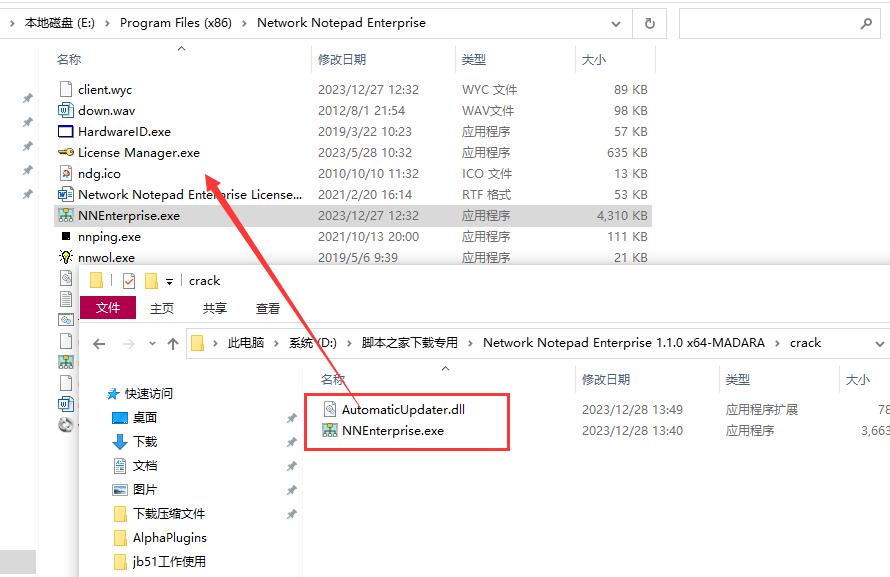Sort by 名称 column in Program Files window
The image size is (890, 577).
[x=69, y=60]
